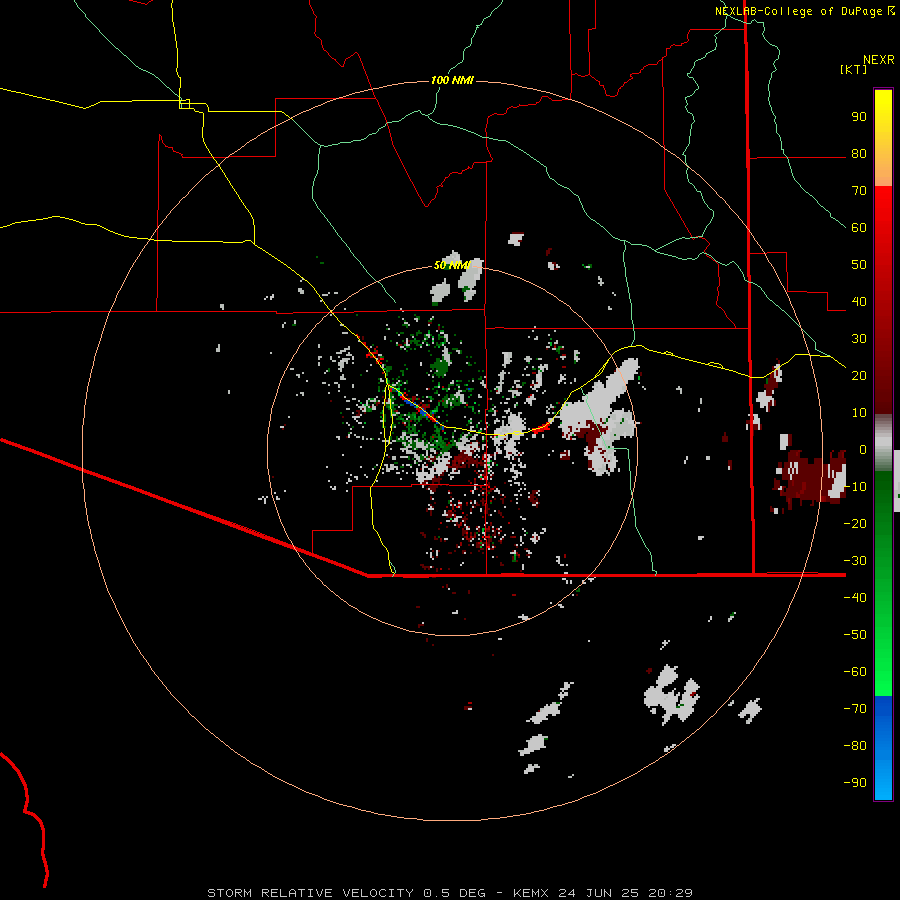
Task: Click the -60 value on velocity scale
Action: click(855, 672)
